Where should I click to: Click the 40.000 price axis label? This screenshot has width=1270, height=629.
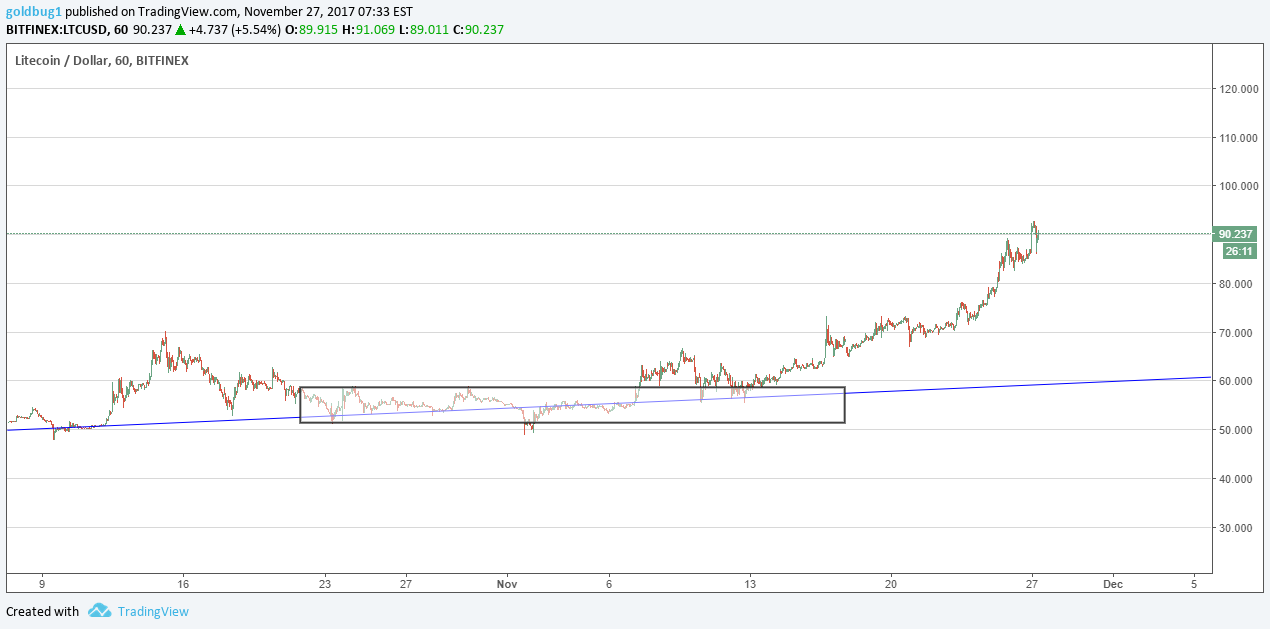pos(1236,479)
